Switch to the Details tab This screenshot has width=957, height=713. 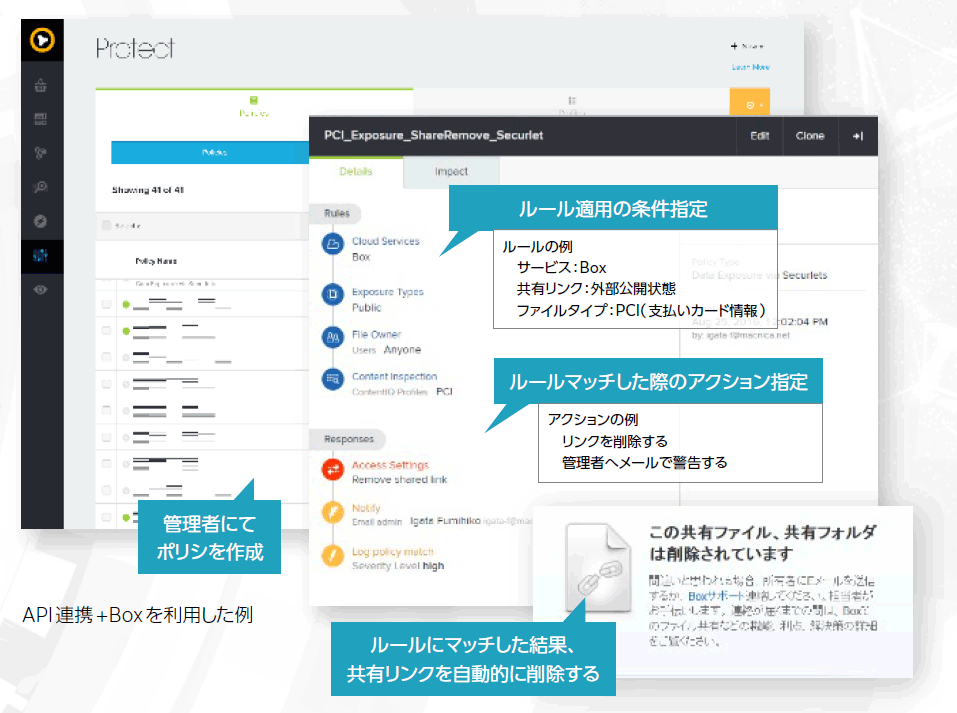point(356,172)
